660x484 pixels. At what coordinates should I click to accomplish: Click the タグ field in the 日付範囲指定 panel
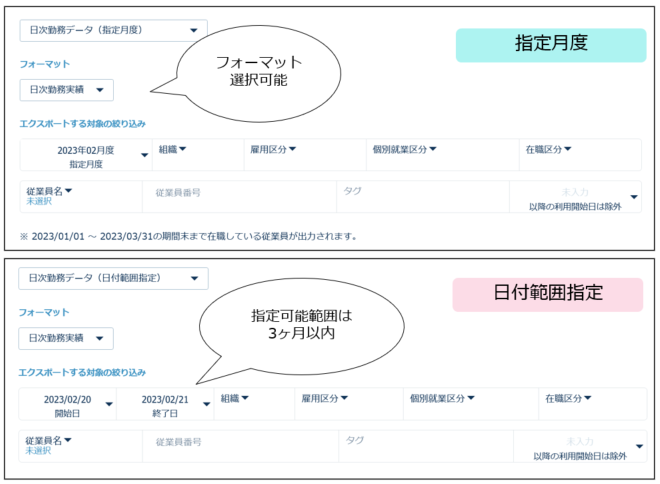click(x=426, y=446)
